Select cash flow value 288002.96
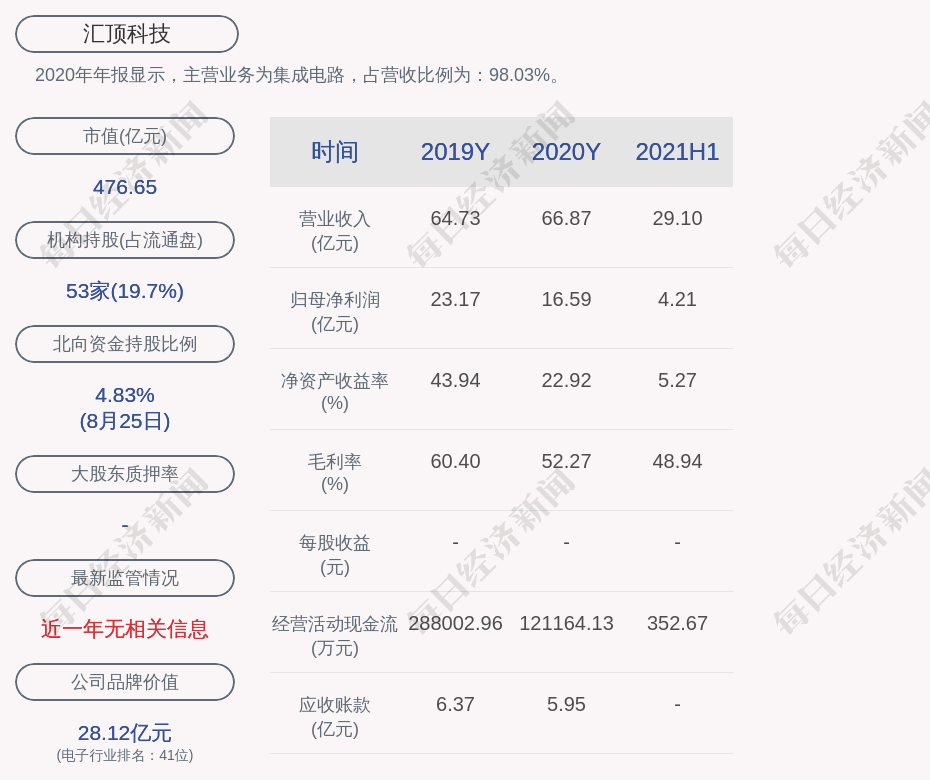 (x=455, y=623)
